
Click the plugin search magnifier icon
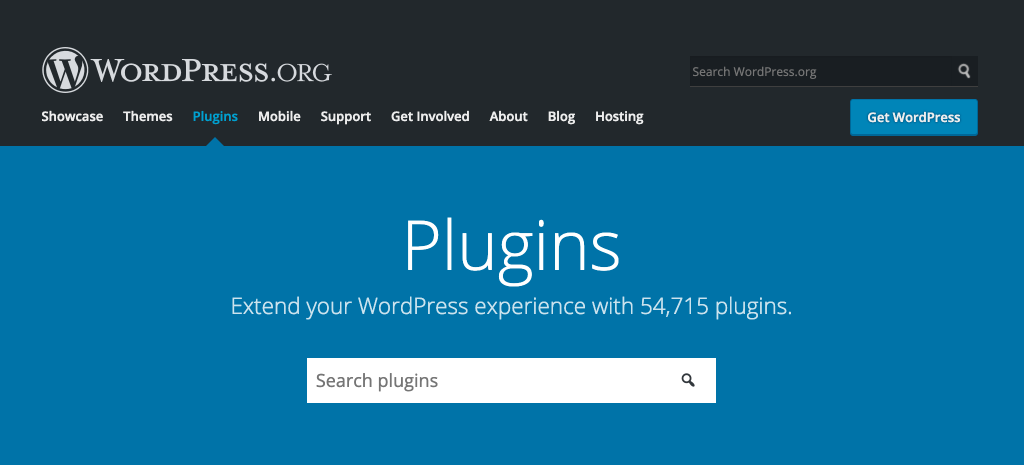coord(688,380)
